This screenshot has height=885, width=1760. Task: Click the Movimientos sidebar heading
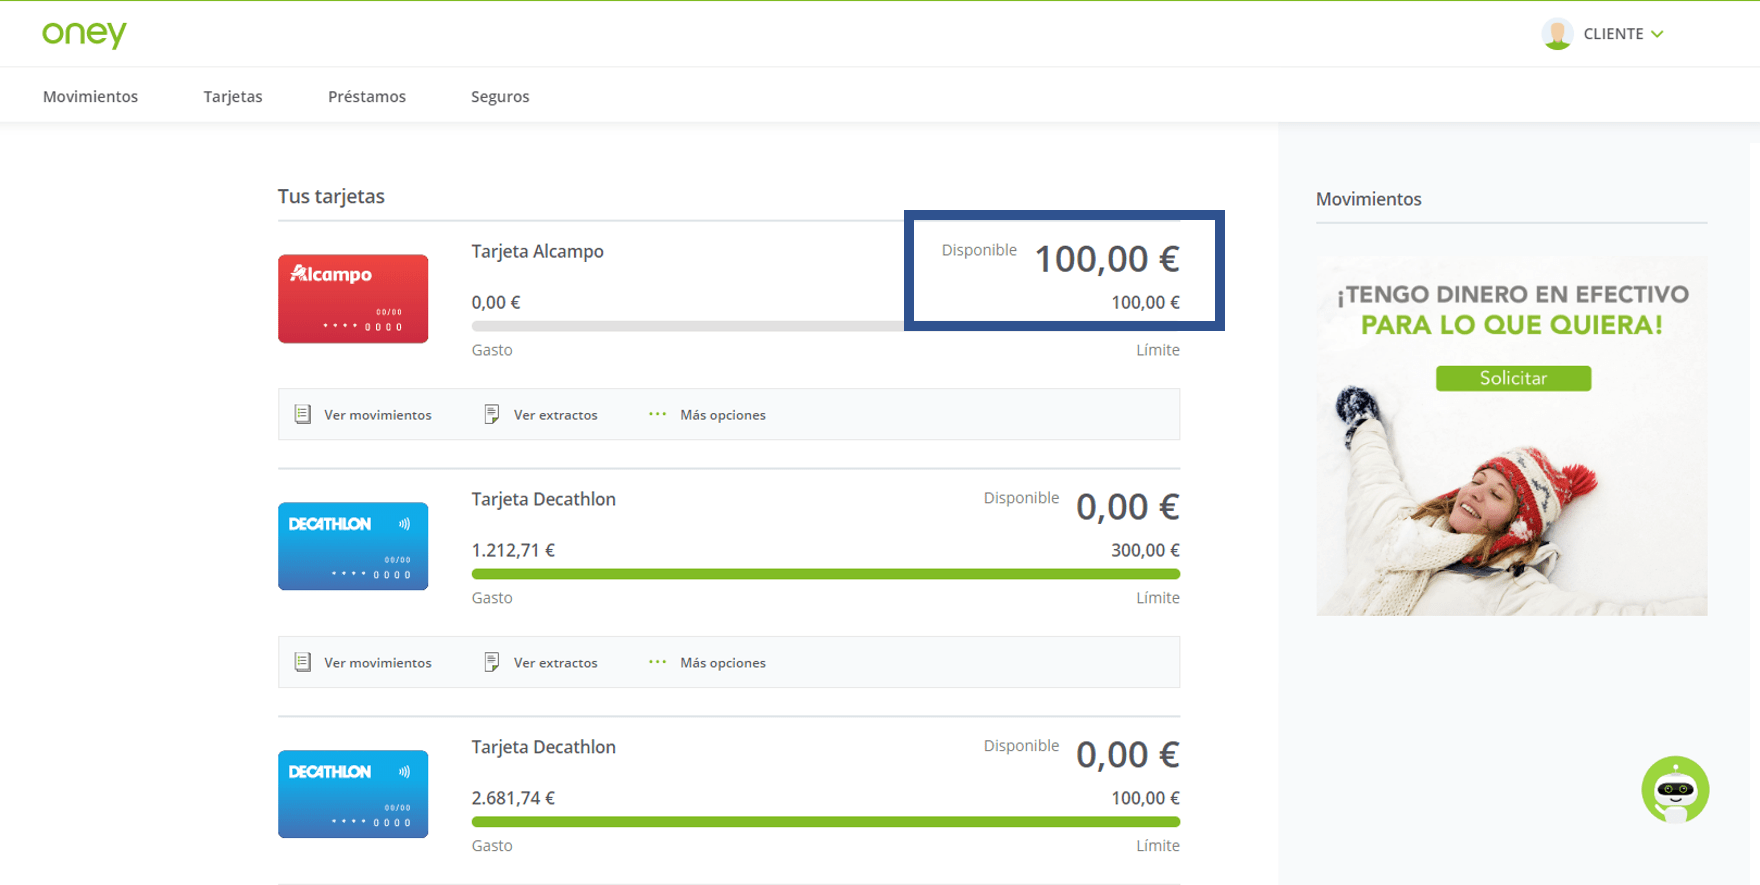pos(1368,199)
